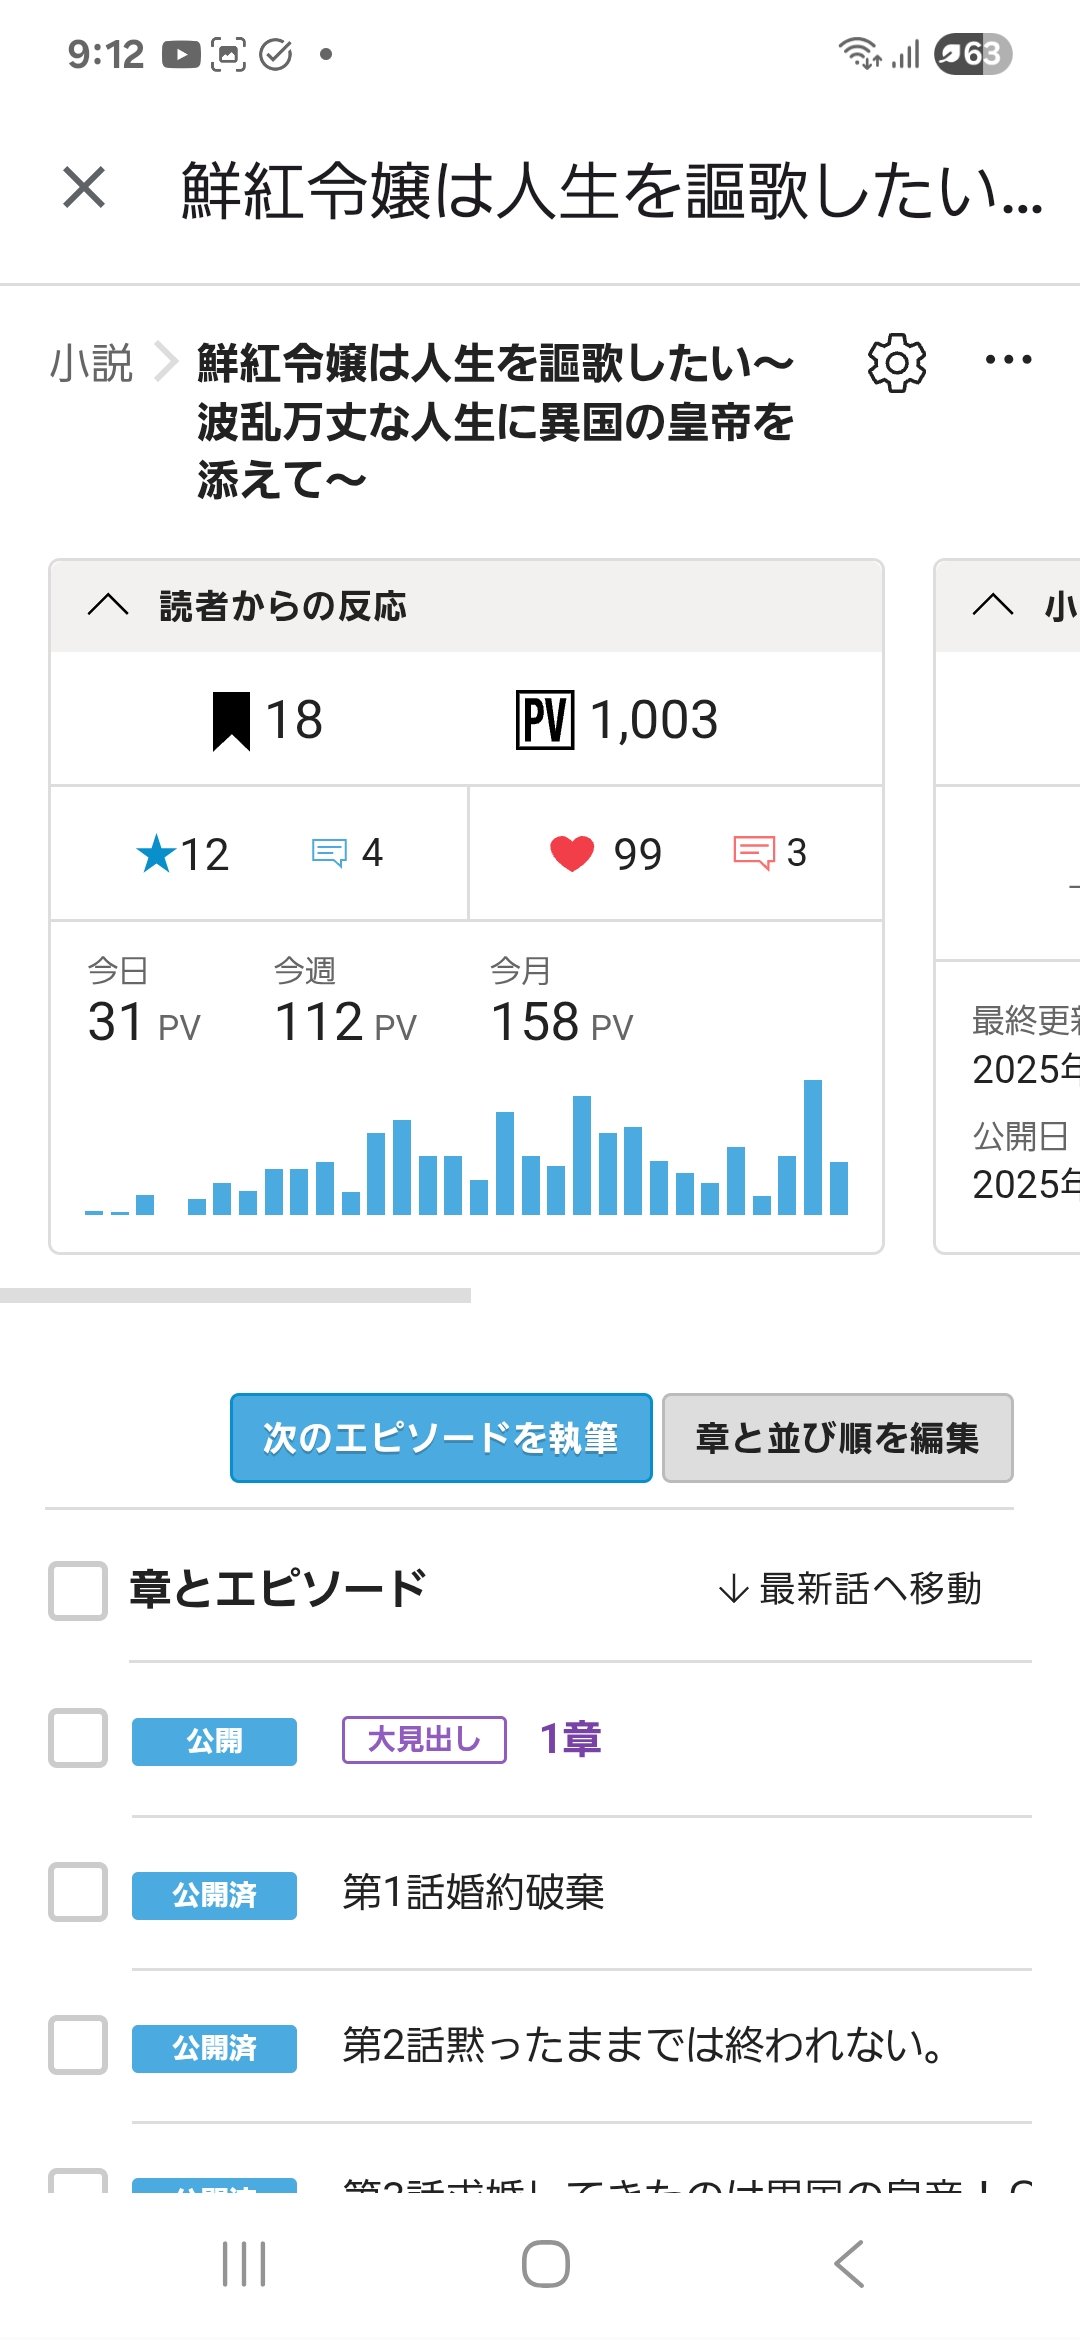Check the 1章 heading checkbox
Screen dimensions: 1080x2340
click(x=78, y=1738)
